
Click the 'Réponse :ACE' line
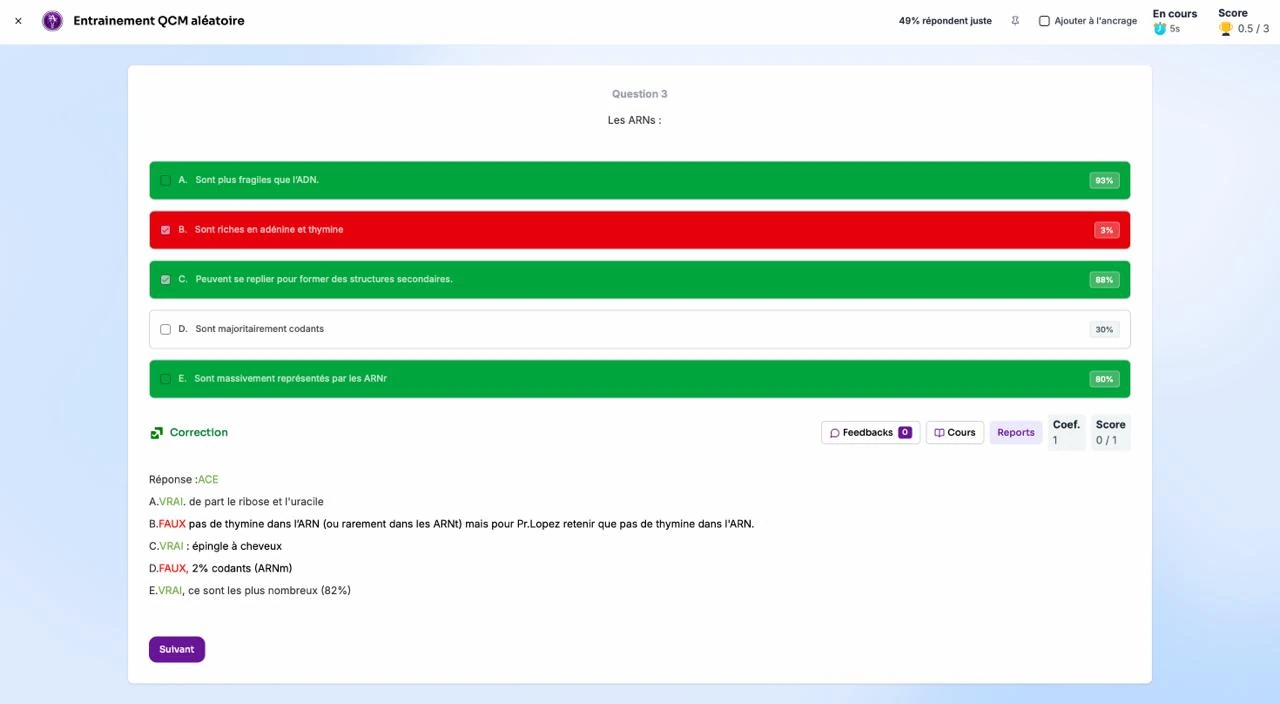183,480
